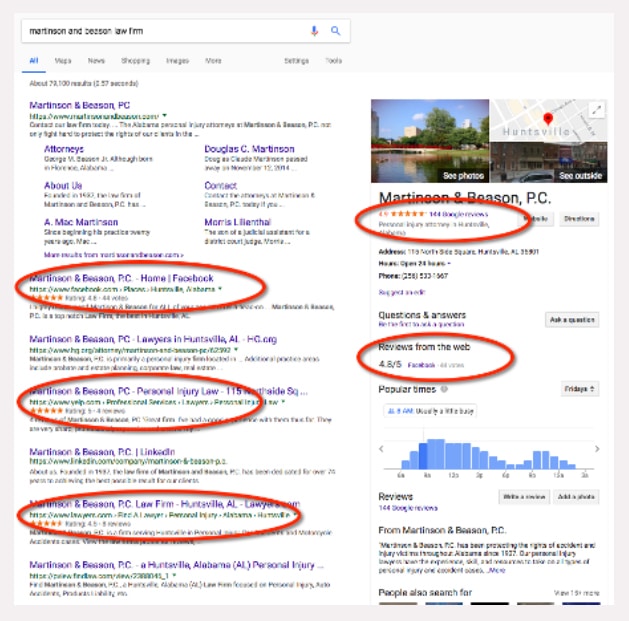Open the Lawyers.com Law Firm result

pyautogui.click(x=164, y=504)
